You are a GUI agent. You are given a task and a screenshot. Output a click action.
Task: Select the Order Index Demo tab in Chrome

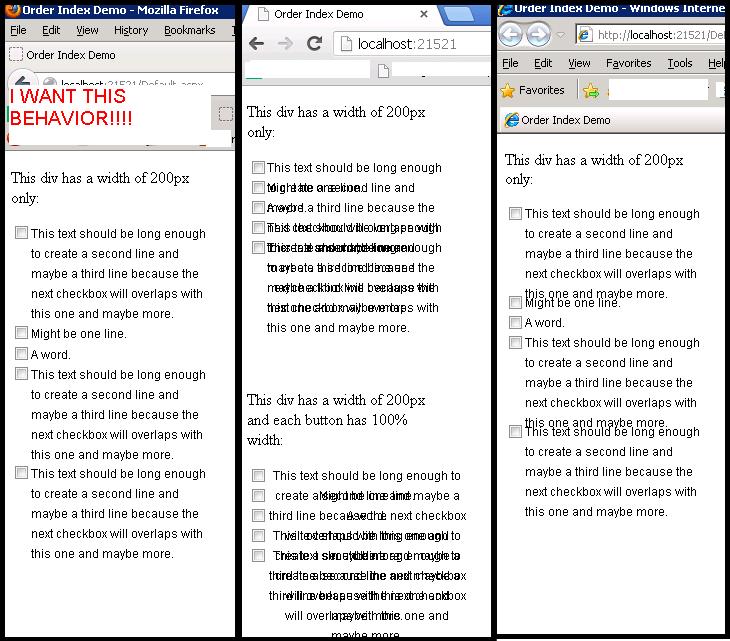pyautogui.click(x=342, y=14)
